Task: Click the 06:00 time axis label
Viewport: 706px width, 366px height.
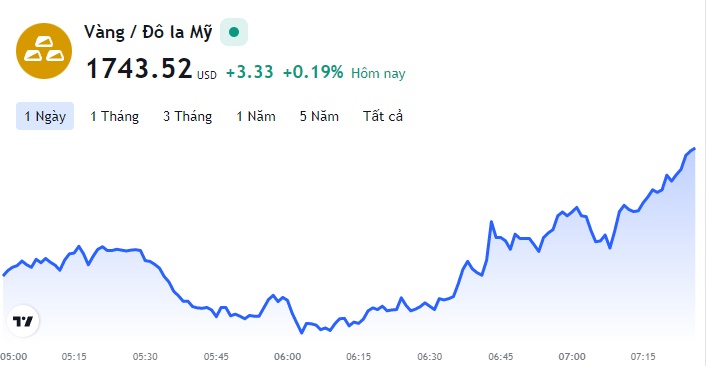Action: [287, 357]
